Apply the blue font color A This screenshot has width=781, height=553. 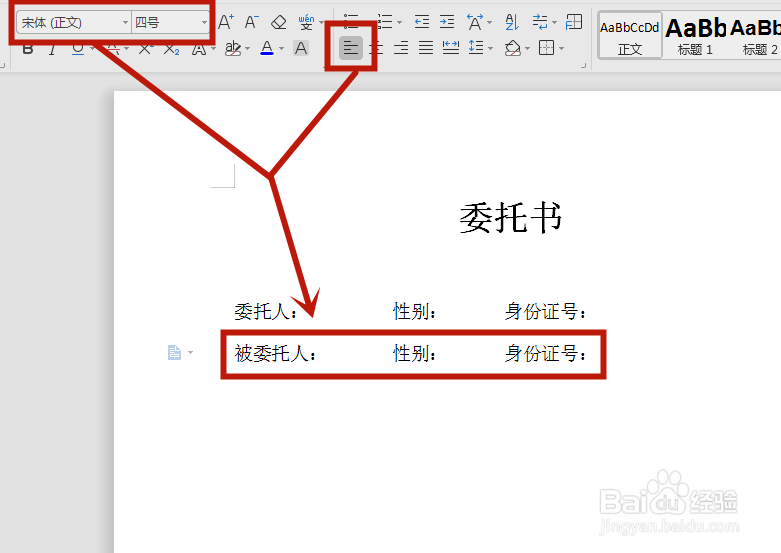pyautogui.click(x=267, y=48)
